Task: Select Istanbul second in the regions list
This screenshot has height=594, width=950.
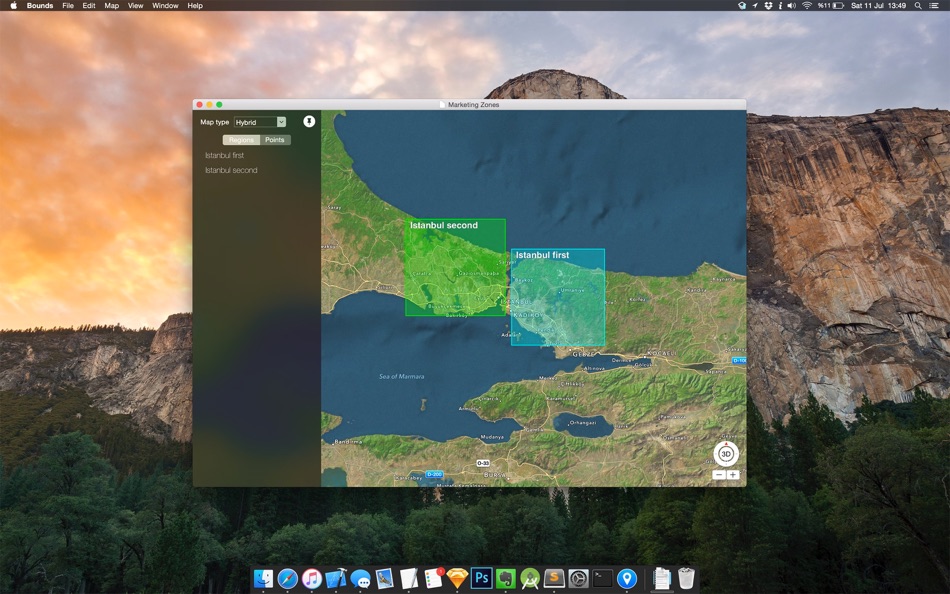Action: click(x=231, y=170)
